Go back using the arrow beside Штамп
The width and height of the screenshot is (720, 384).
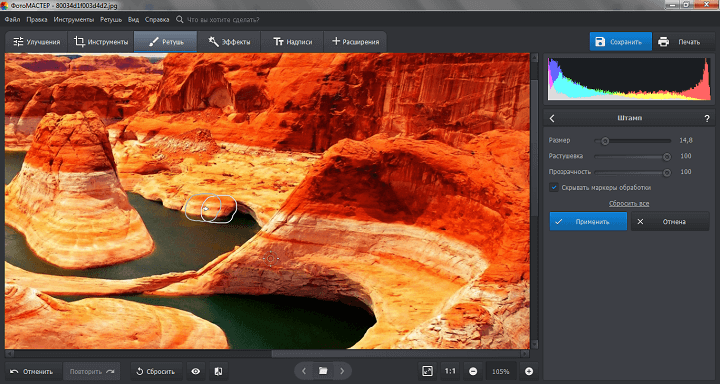coord(552,119)
